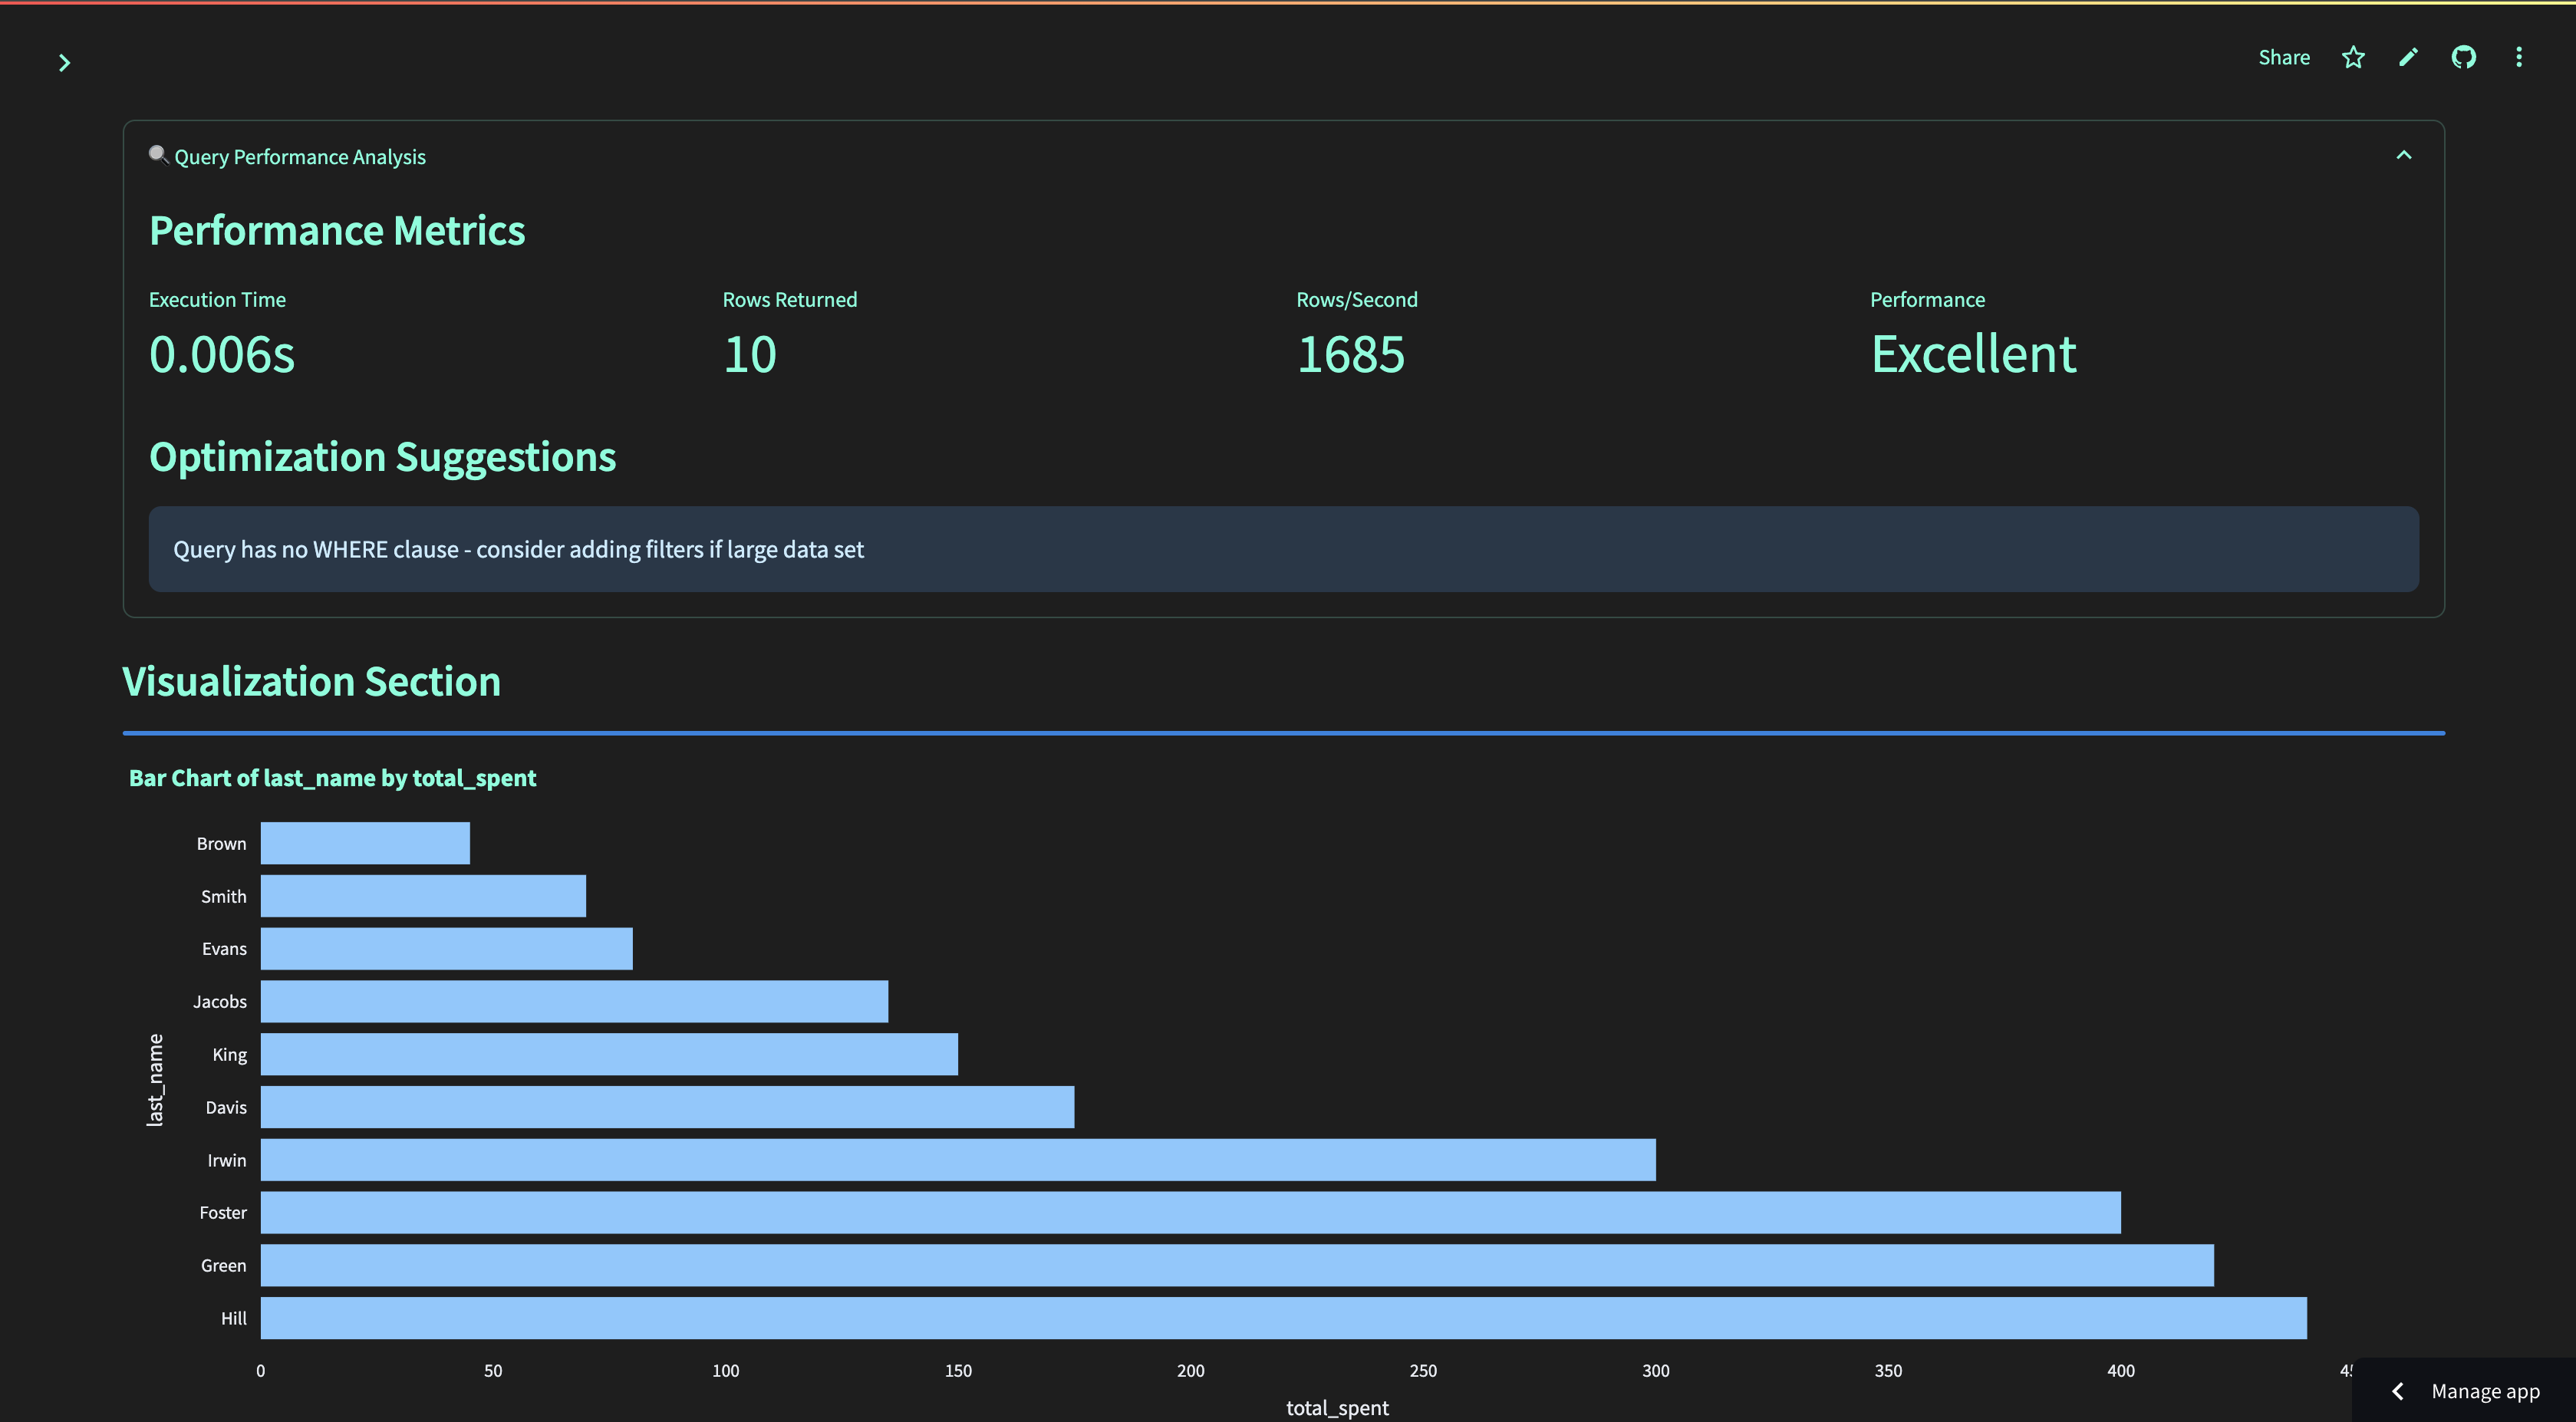
Task: Favorite the app with the star icon
Action: (2353, 57)
